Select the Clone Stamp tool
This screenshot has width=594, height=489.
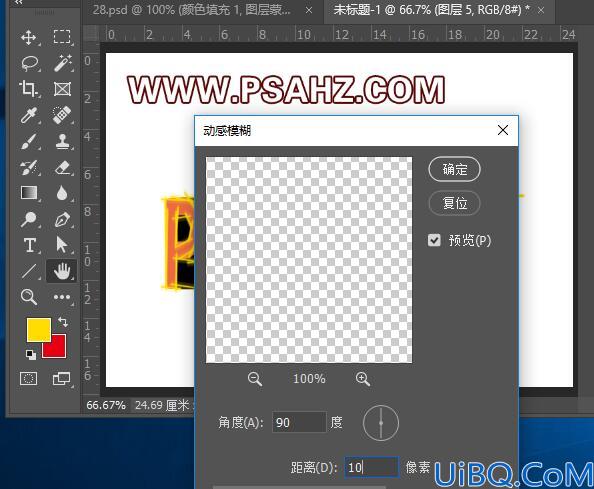62,141
